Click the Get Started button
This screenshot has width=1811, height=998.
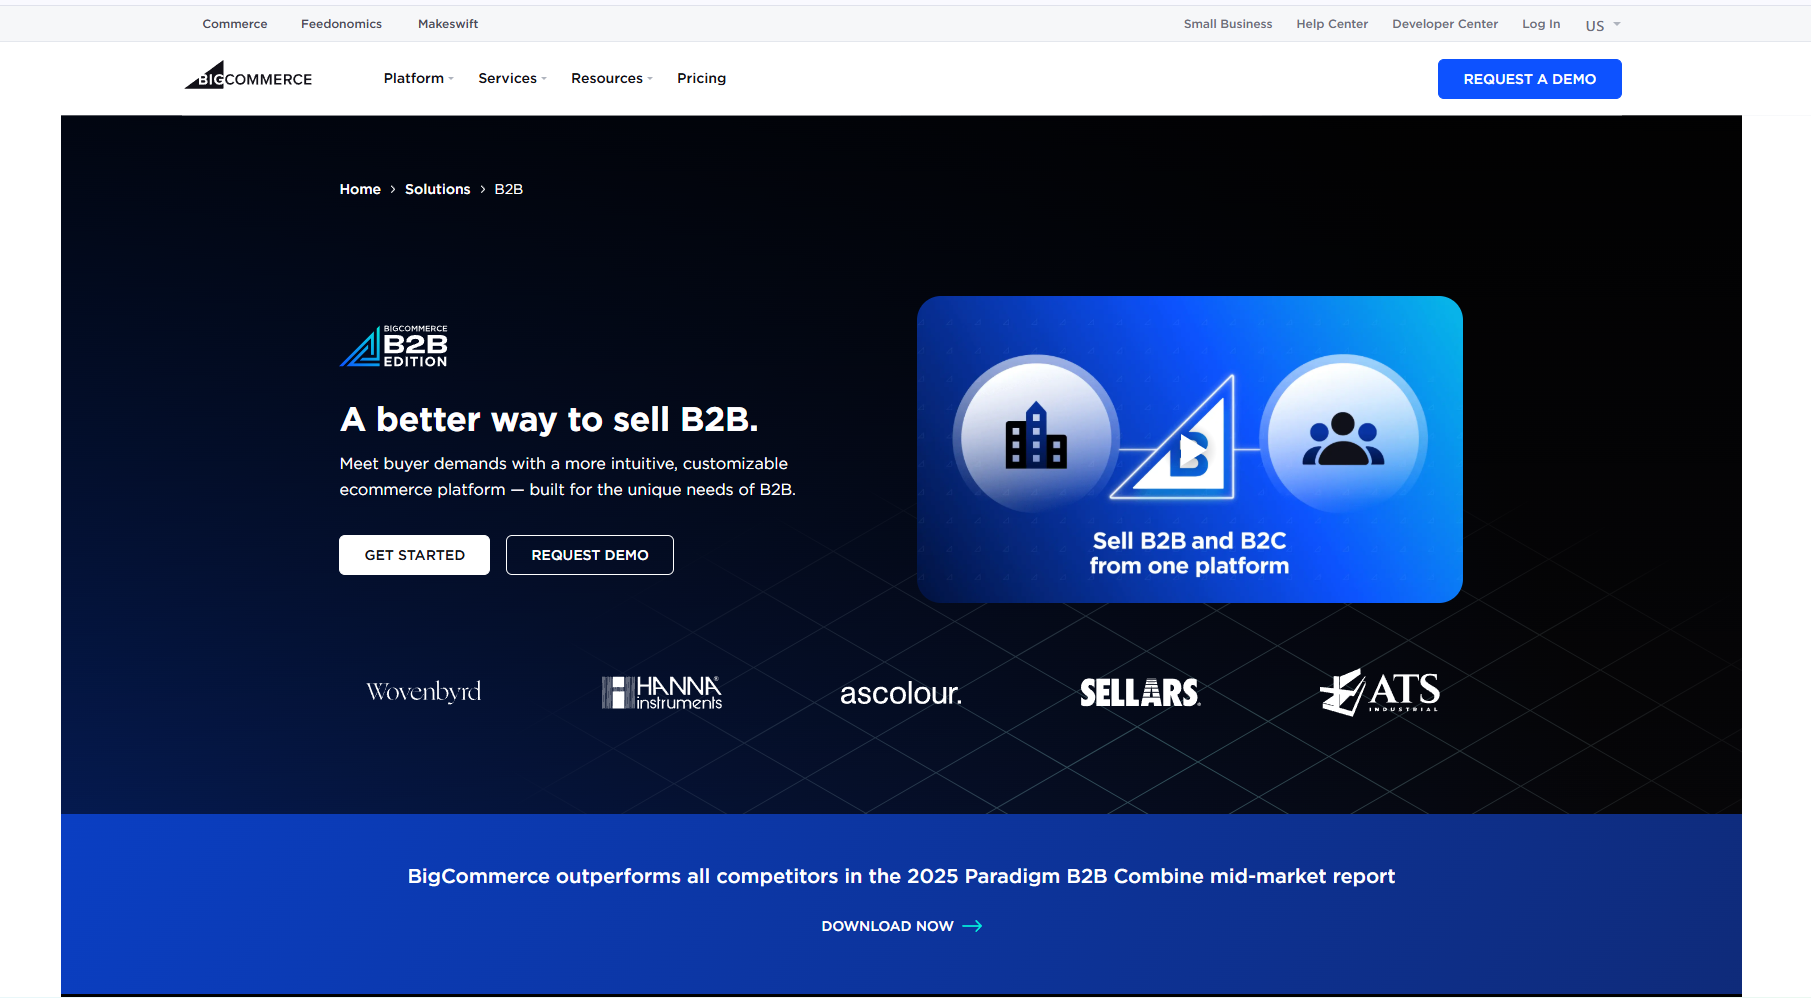coord(414,555)
